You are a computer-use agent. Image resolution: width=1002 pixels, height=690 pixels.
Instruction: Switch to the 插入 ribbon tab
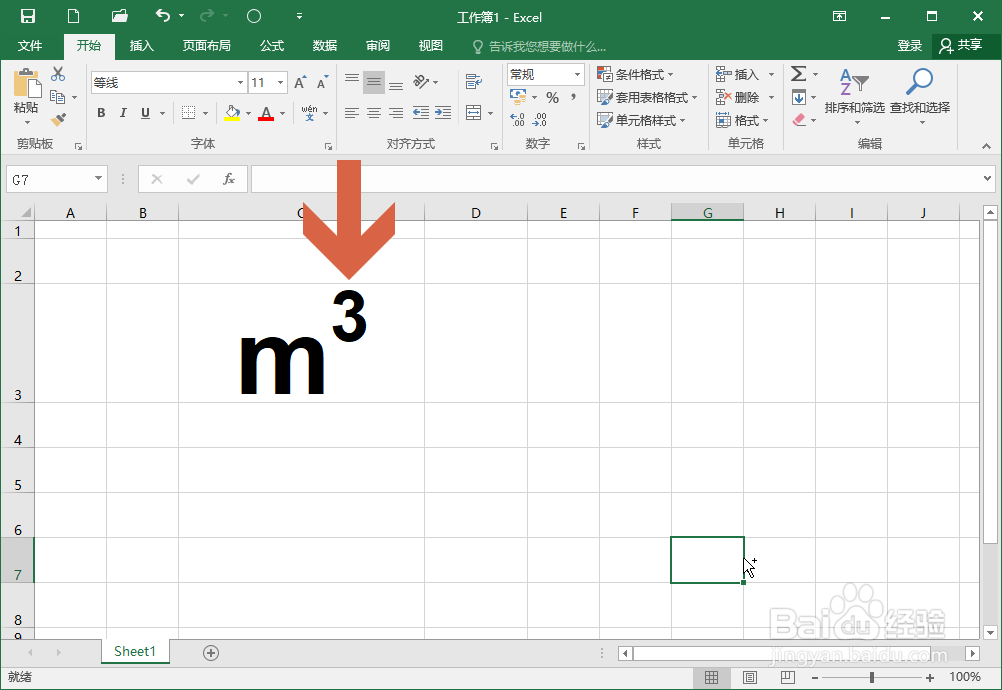[x=141, y=45]
